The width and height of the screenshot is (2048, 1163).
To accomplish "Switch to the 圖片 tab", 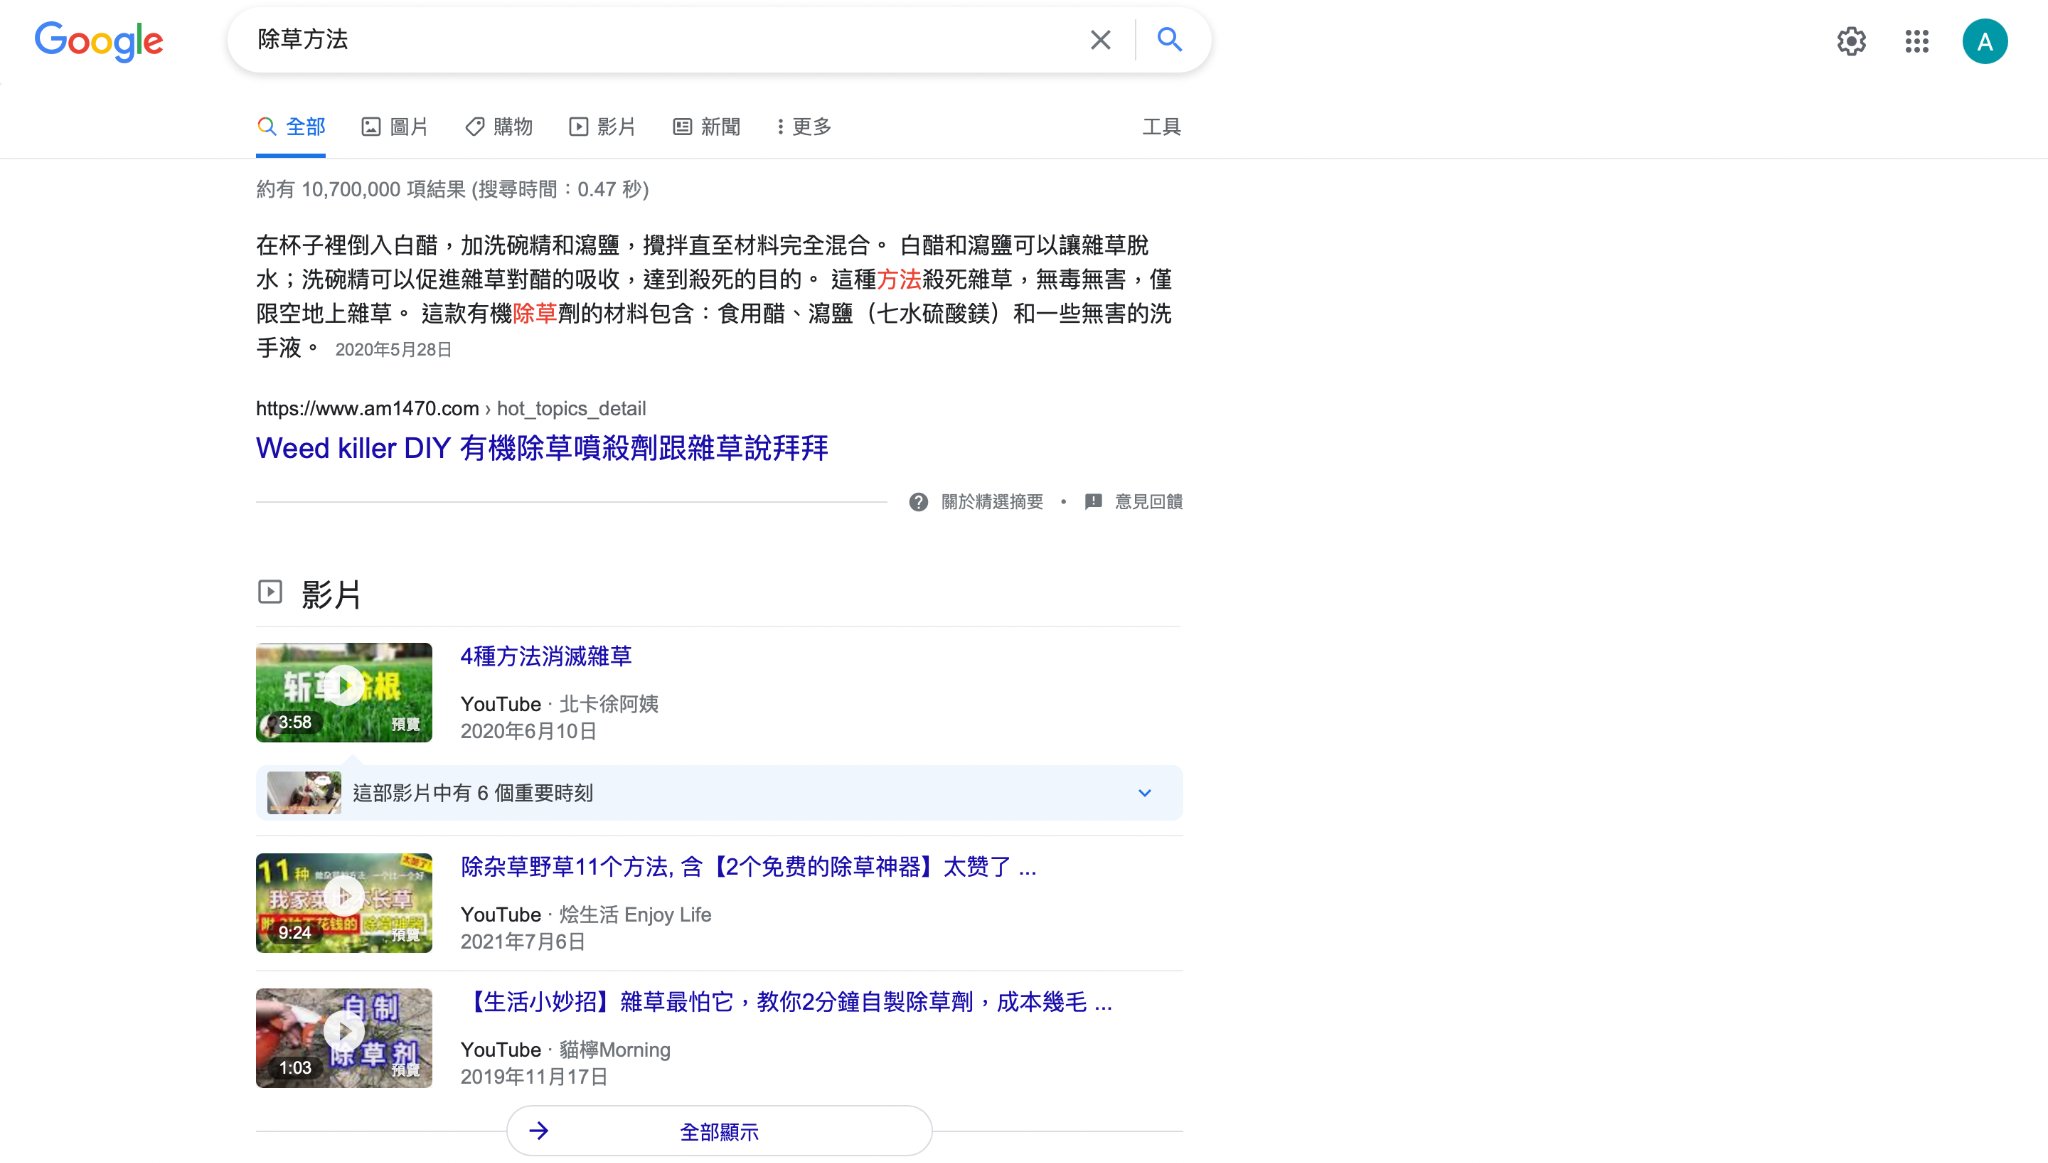I will pos(394,127).
